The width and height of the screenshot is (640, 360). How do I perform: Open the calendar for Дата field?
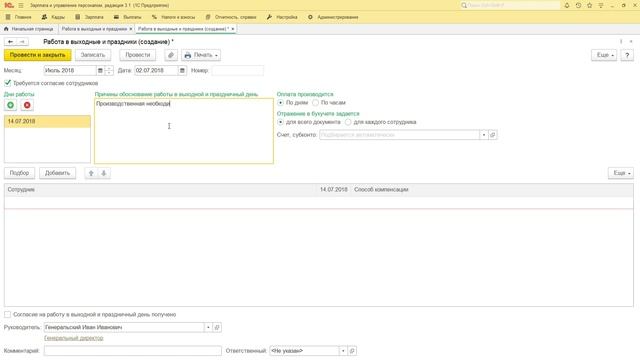pyautogui.click(x=182, y=71)
